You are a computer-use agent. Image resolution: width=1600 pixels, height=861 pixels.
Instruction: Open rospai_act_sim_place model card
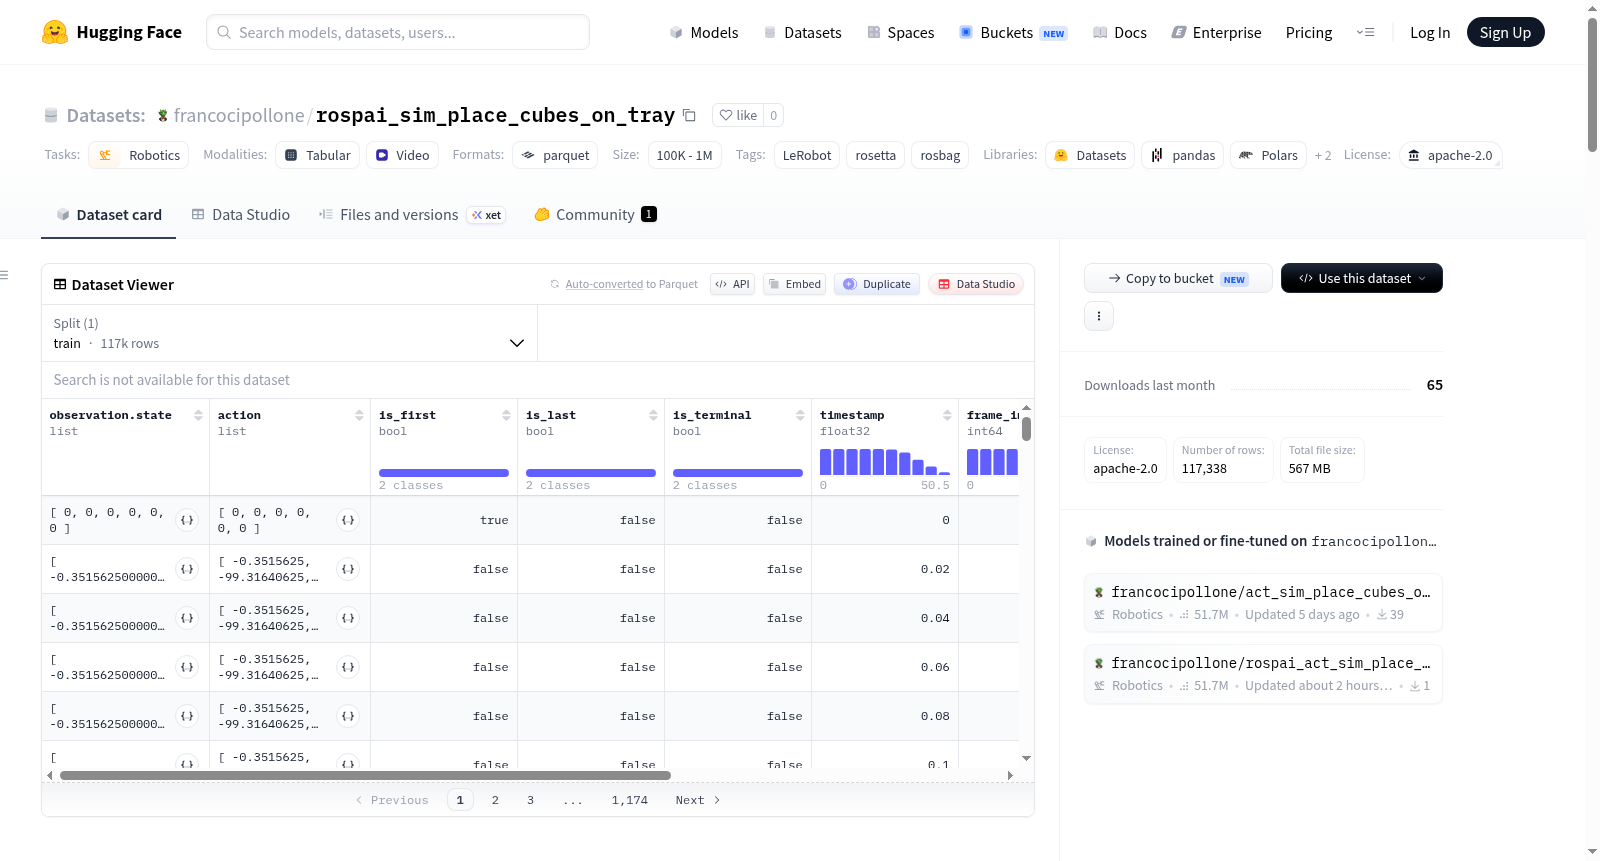click(x=1263, y=673)
